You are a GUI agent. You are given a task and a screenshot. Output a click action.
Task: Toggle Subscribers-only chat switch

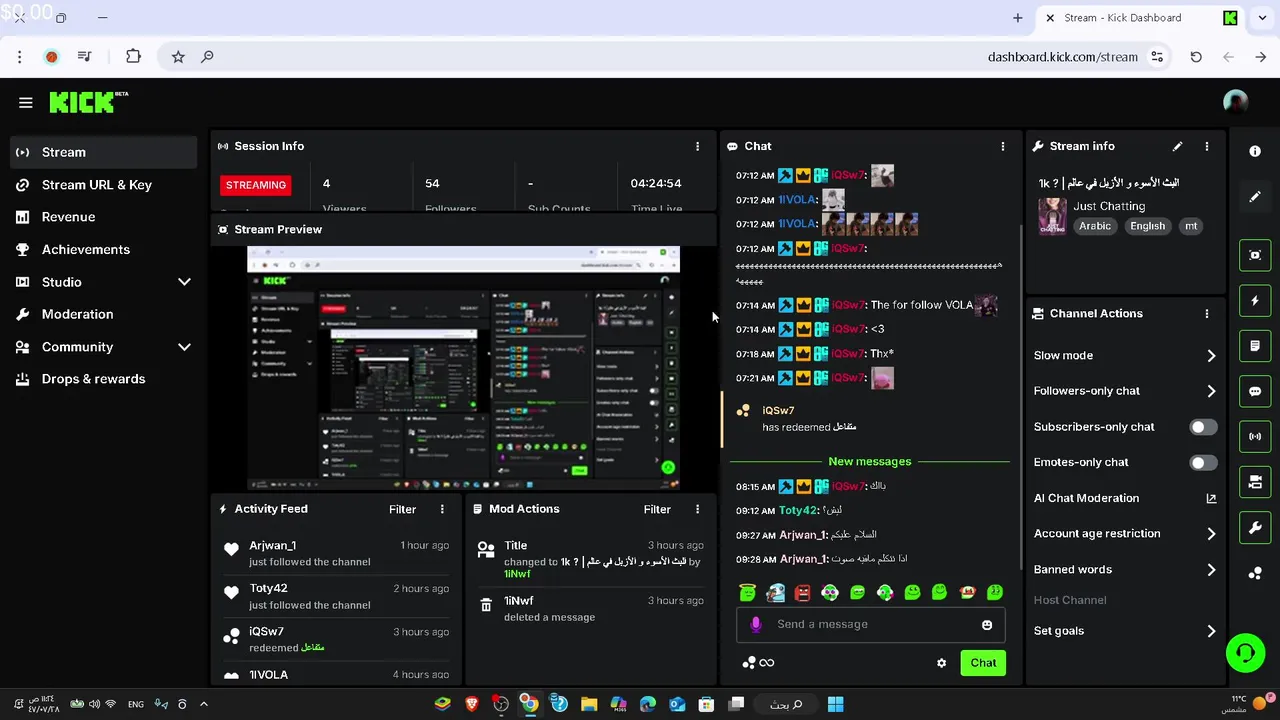point(1203,427)
